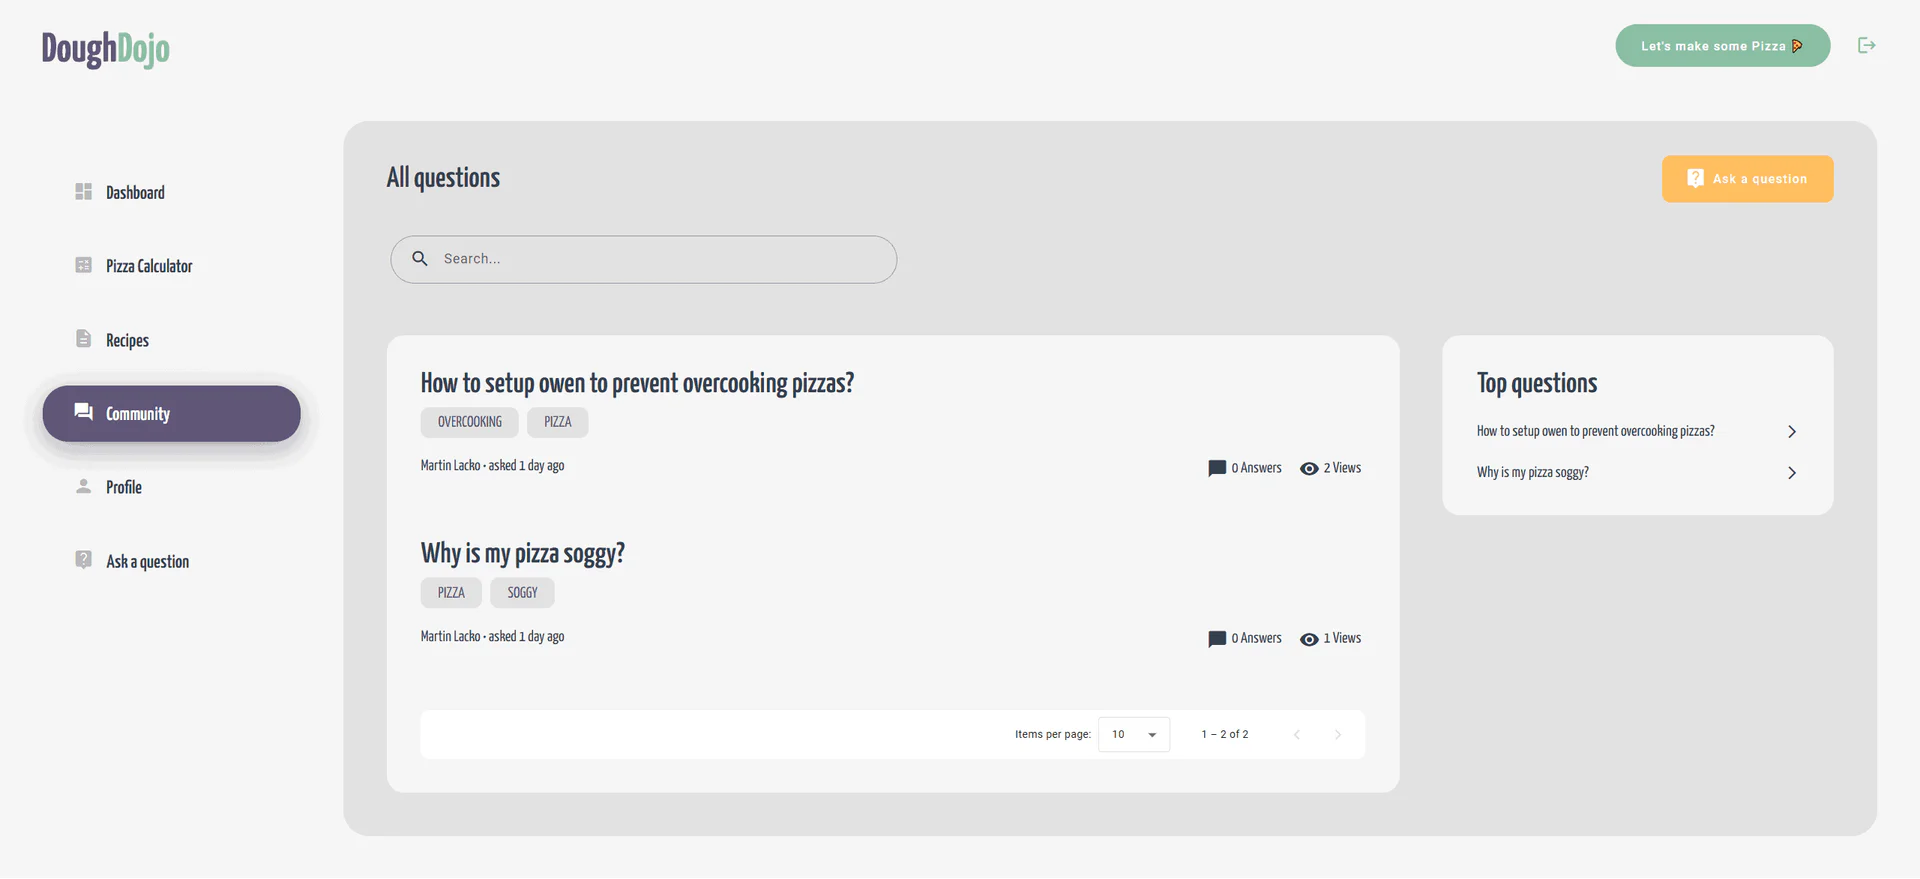Select the Community menu item
The height and width of the screenshot is (879, 1920).
[x=138, y=413]
